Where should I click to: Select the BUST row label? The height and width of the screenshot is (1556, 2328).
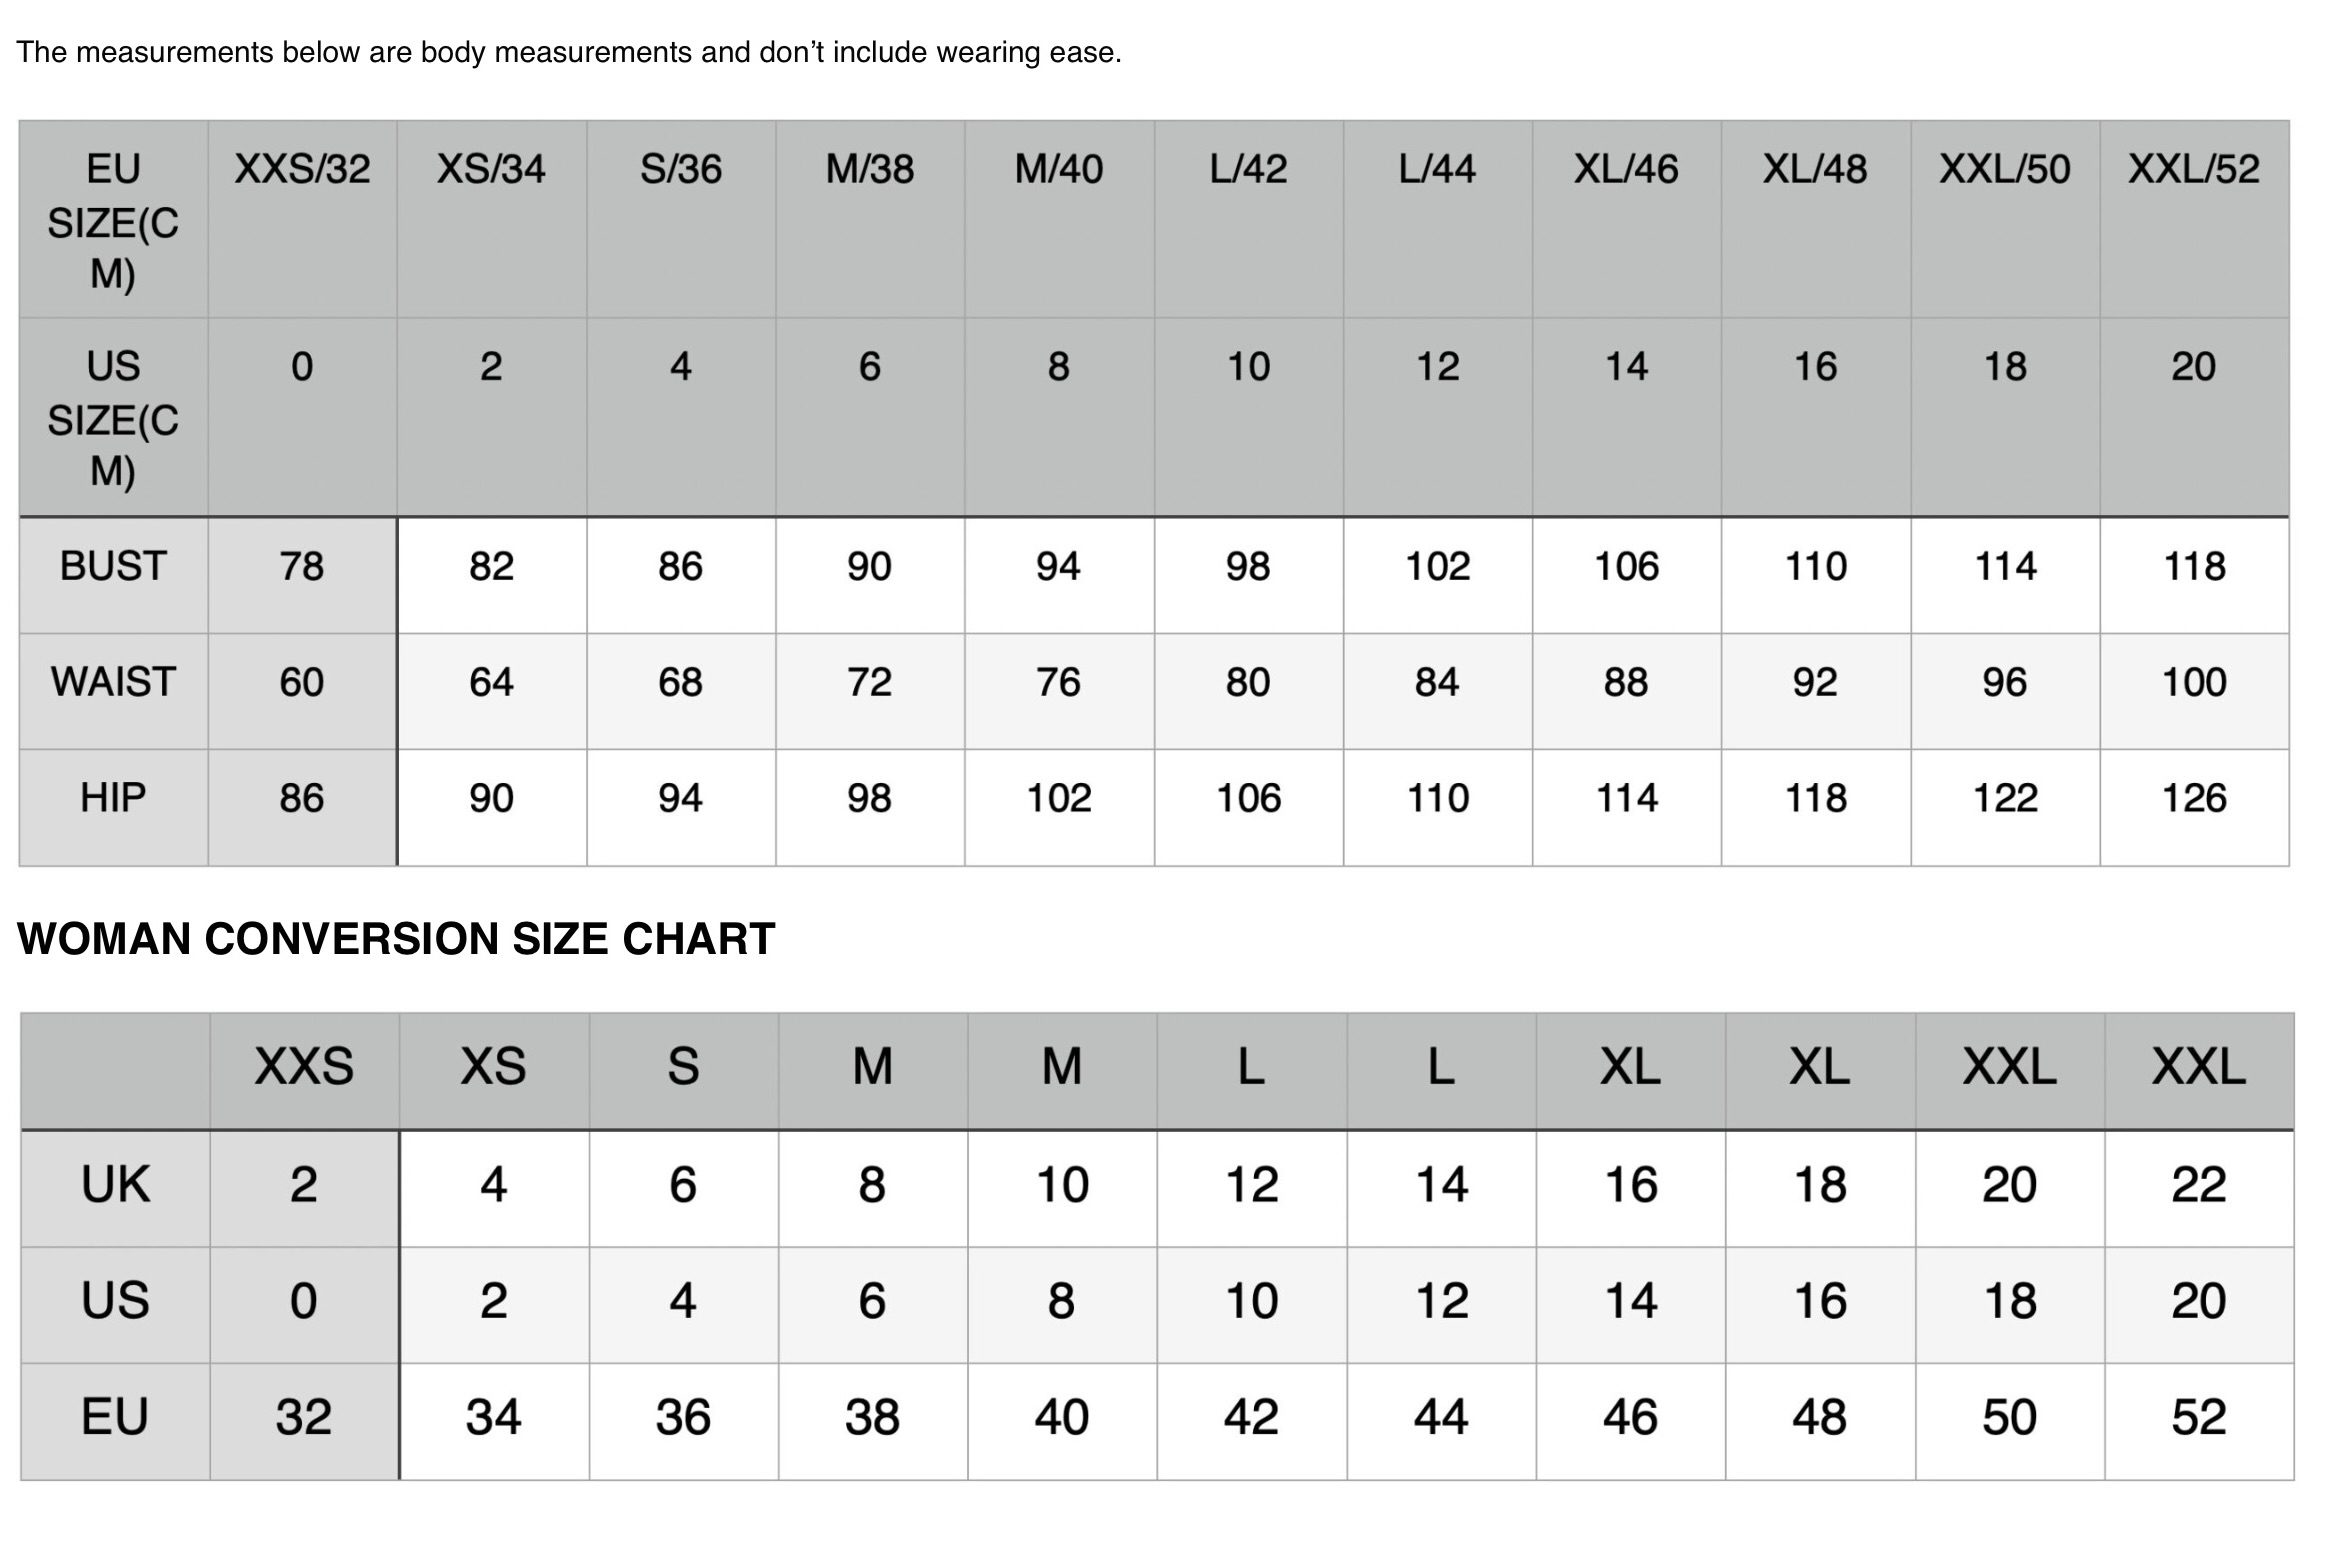113,566
